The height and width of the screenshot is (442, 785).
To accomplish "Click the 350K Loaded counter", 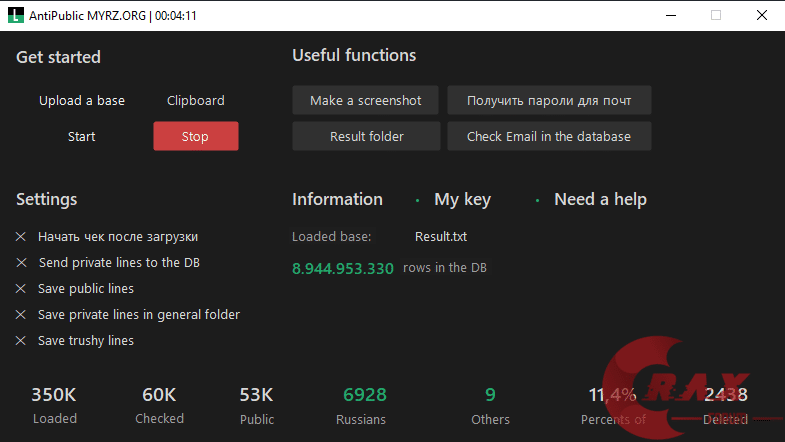I will click(54, 404).
